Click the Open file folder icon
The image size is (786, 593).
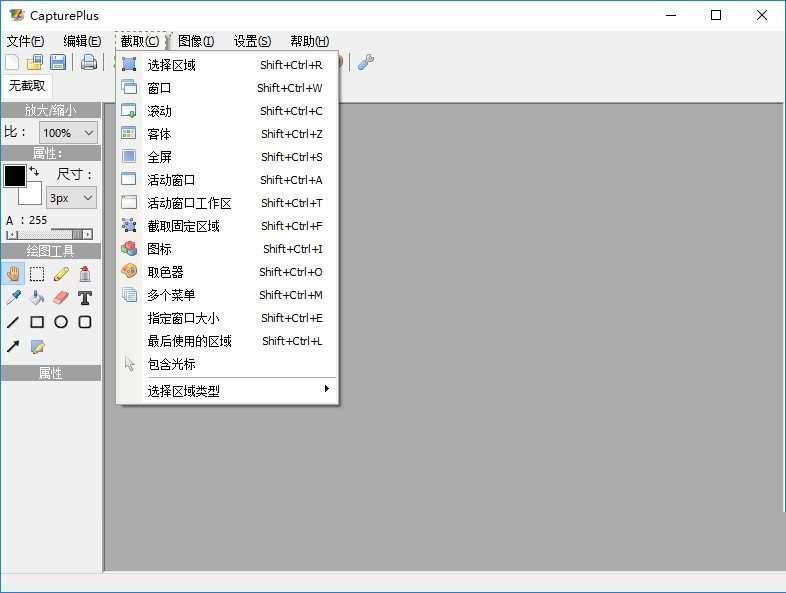[35, 62]
